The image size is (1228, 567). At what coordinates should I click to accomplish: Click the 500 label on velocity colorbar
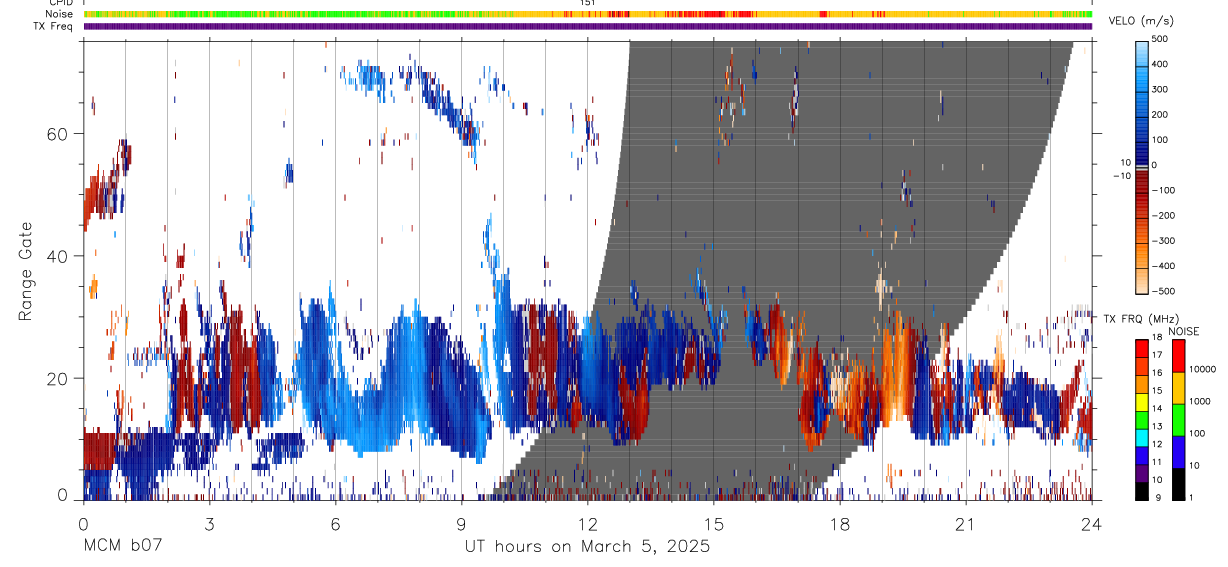pyautogui.click(x=1161, y=40)
